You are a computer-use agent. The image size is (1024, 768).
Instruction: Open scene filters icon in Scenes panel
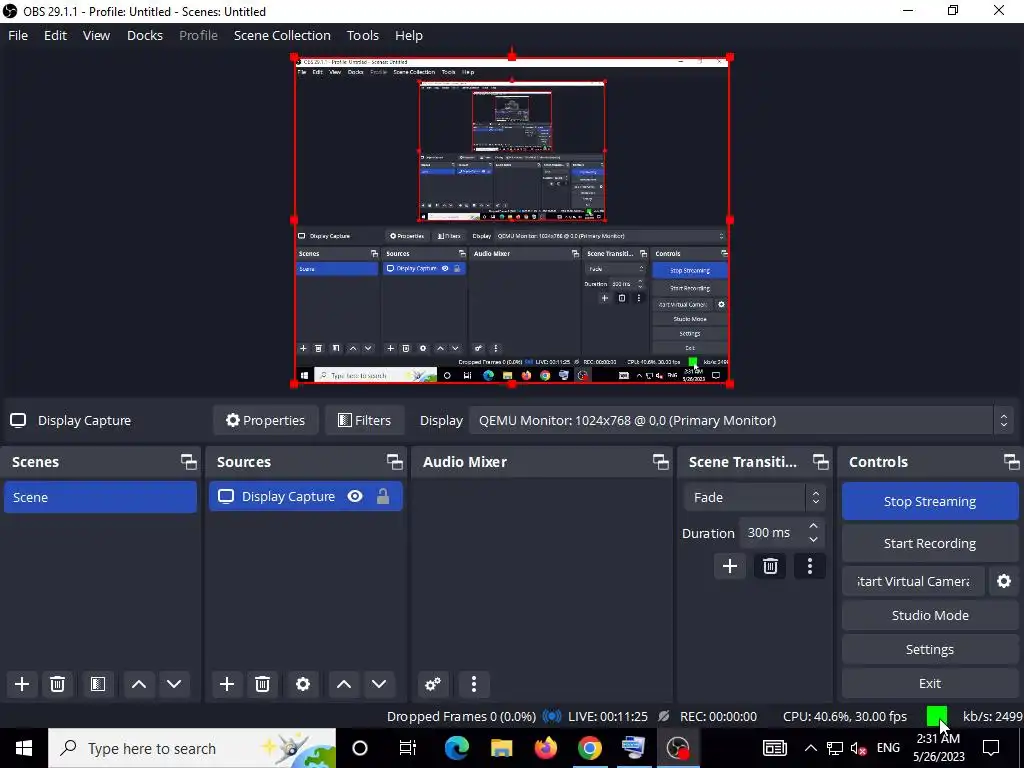(x=98, y=684)
